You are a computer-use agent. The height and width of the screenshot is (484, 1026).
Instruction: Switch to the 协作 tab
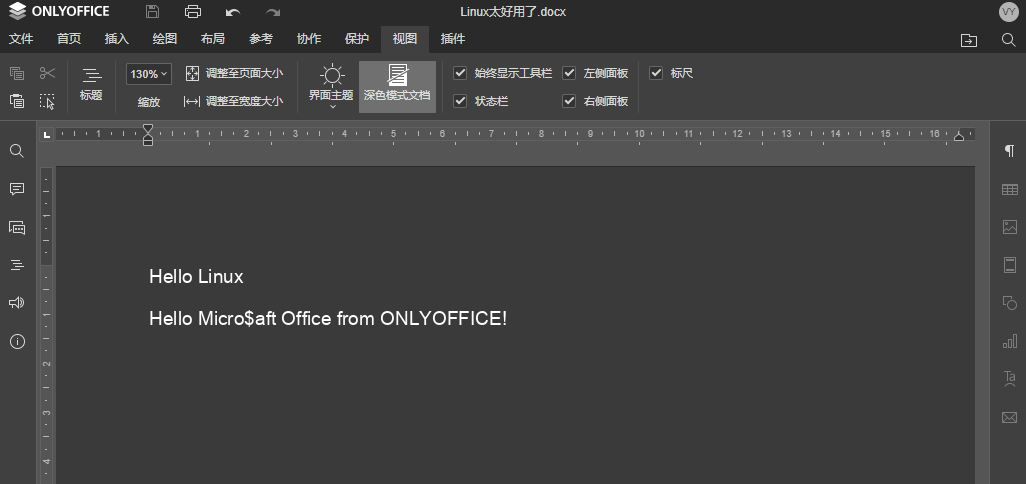(309, 39)
